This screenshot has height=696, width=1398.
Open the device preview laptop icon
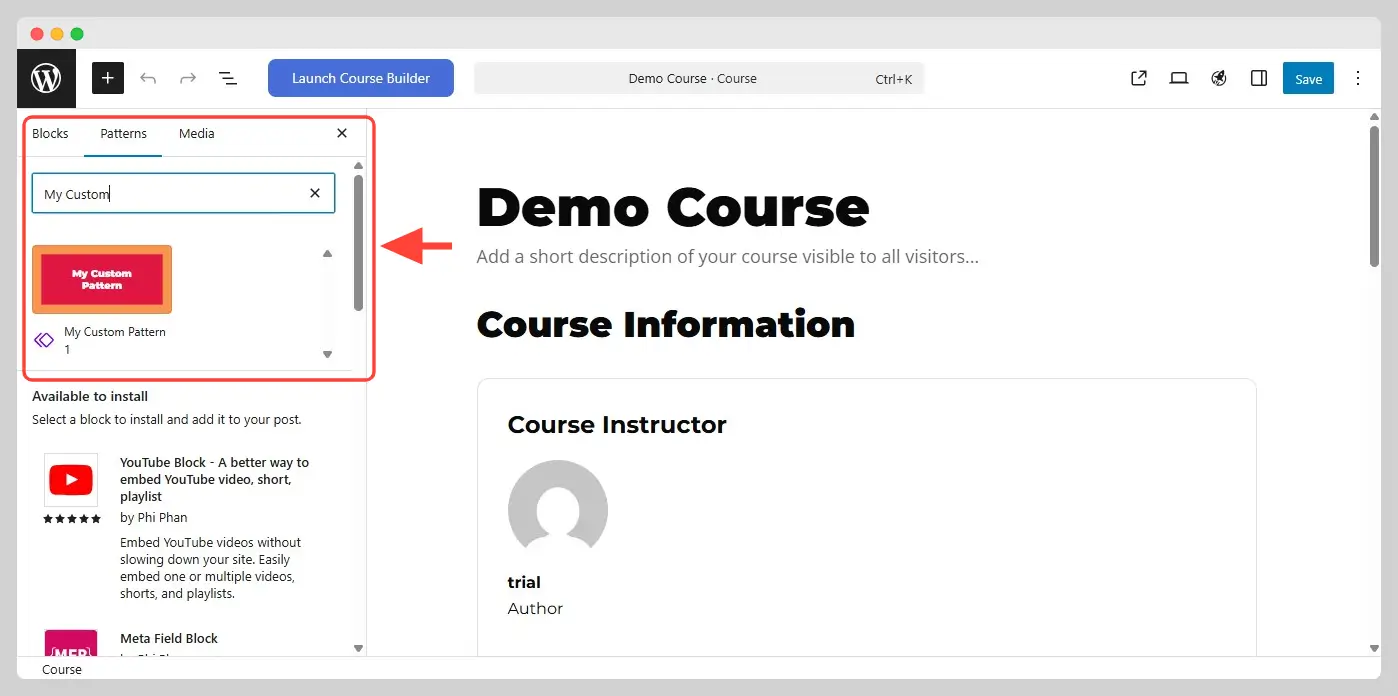pyautogui.click(x=1179, y=78)
